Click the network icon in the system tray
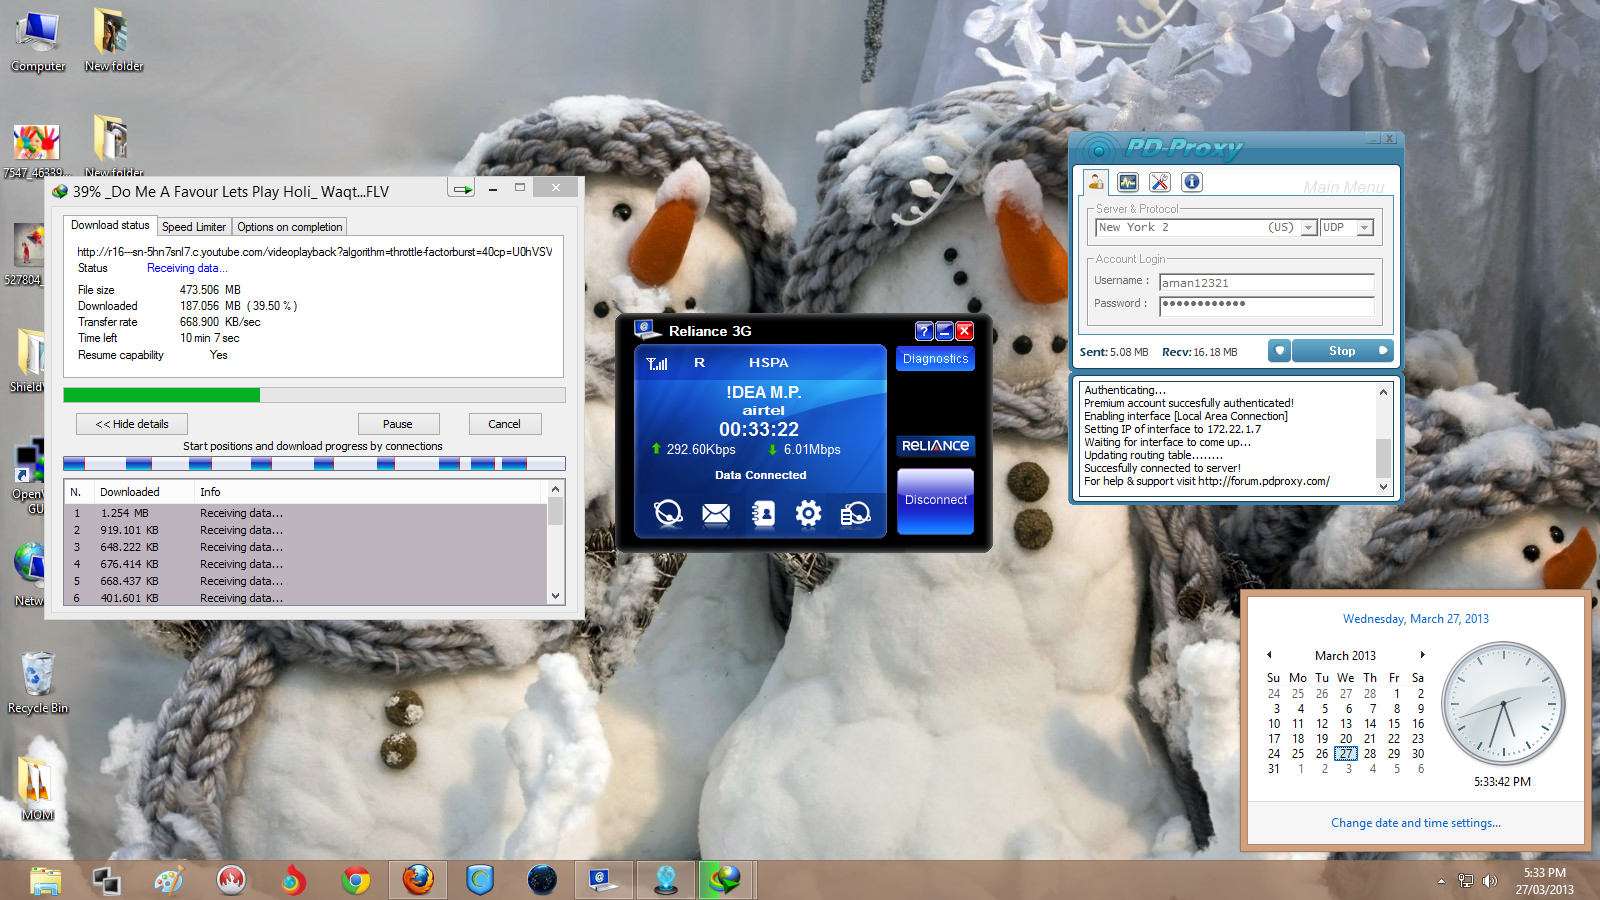 point(1466,881)
